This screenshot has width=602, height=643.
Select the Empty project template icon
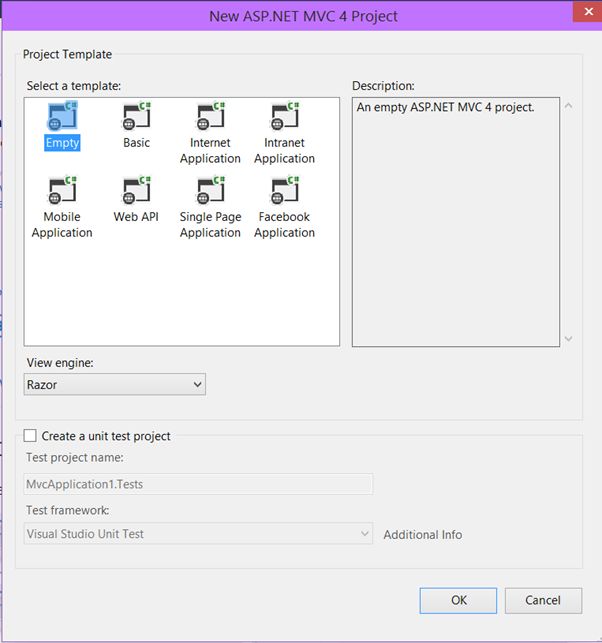pos(62,116)
